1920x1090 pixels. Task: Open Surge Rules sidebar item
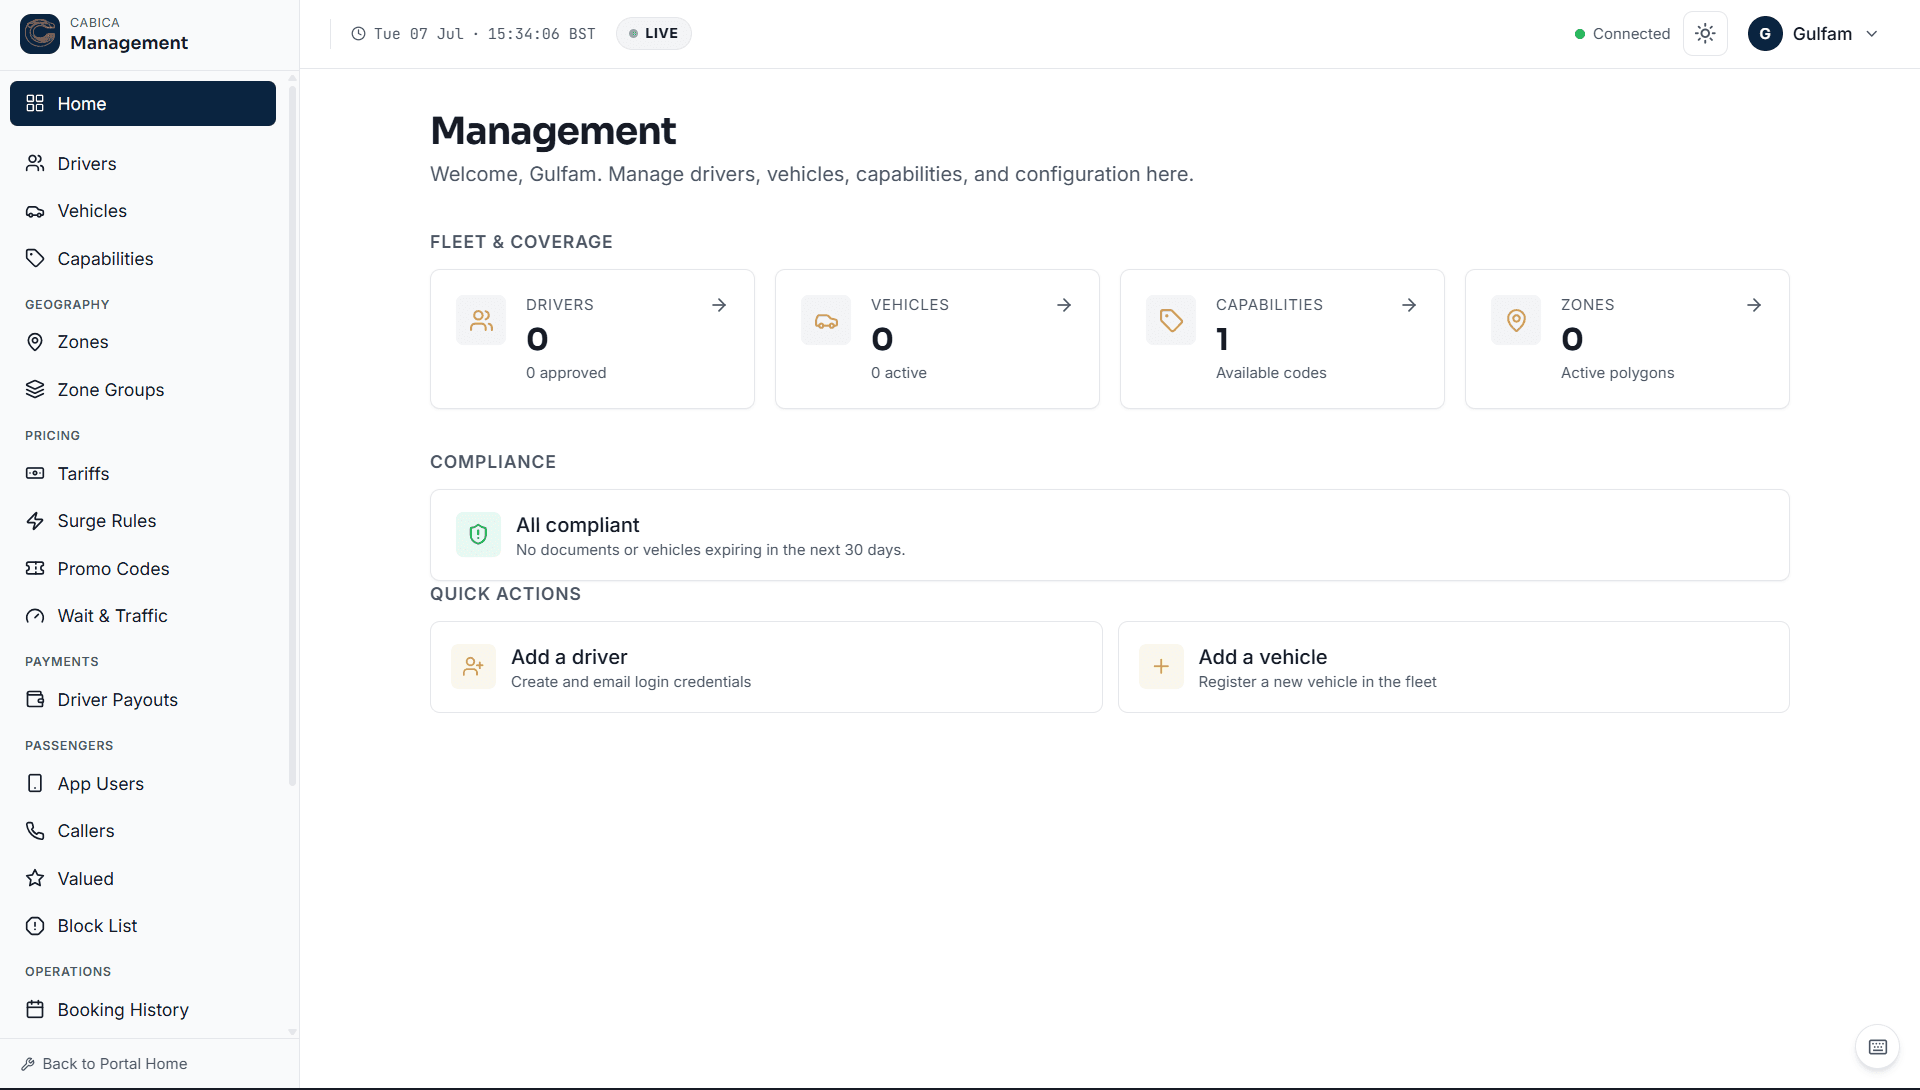point(143,521)
